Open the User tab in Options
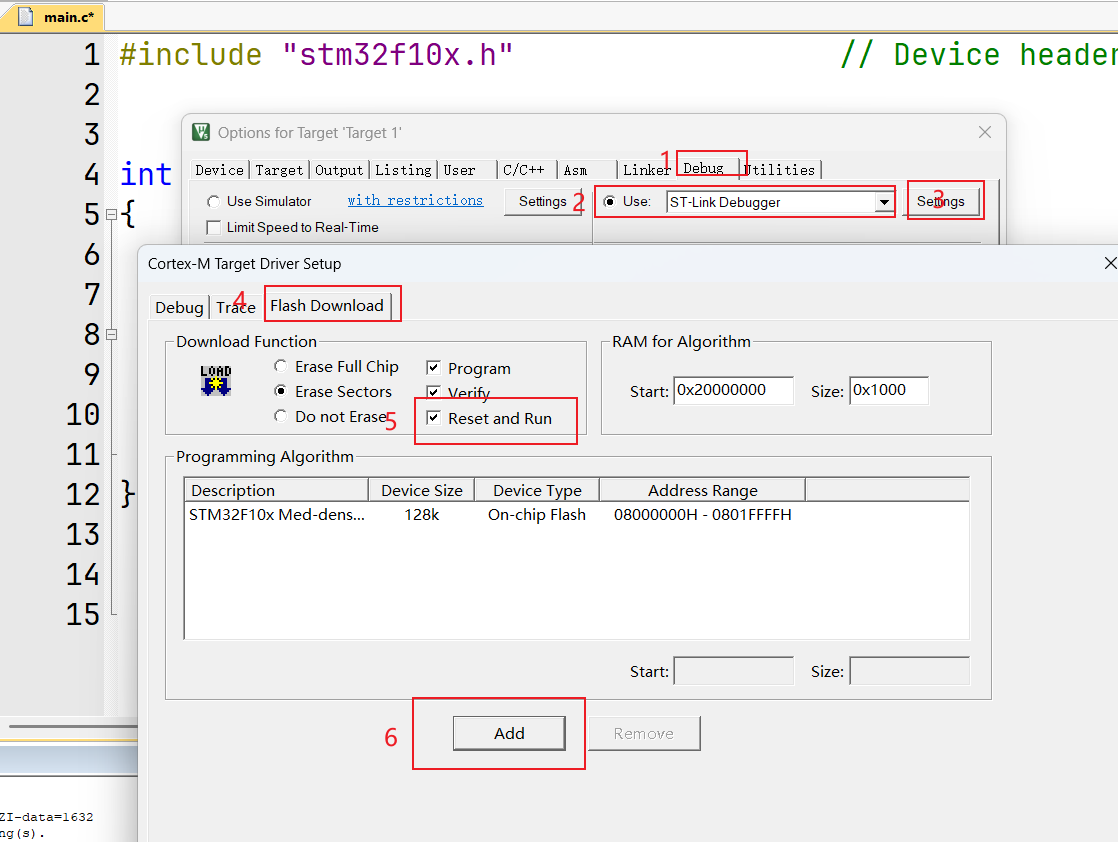Screen dimensions: 1118x842 459,170
